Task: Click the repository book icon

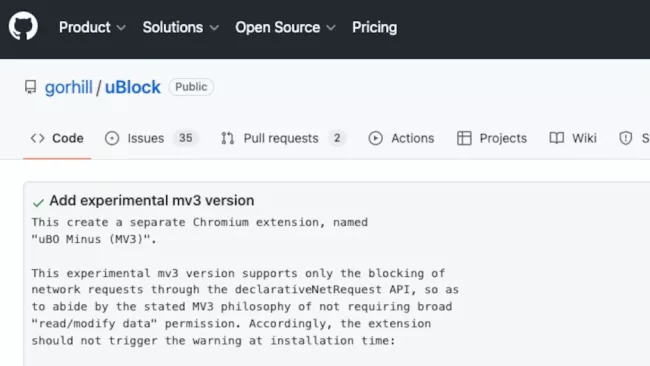Action: [x=30, y=87]
